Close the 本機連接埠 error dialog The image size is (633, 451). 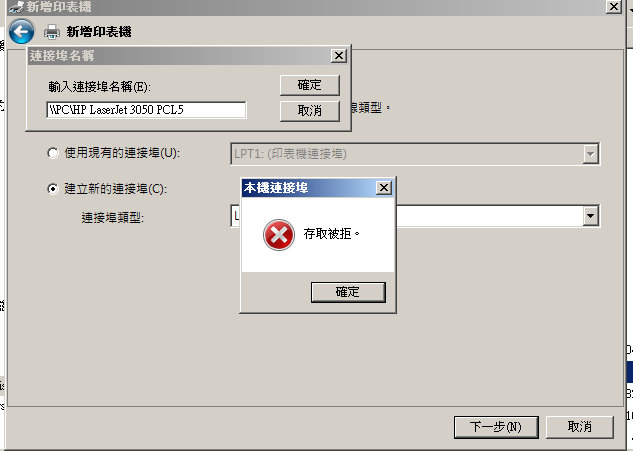coord(384,188)
